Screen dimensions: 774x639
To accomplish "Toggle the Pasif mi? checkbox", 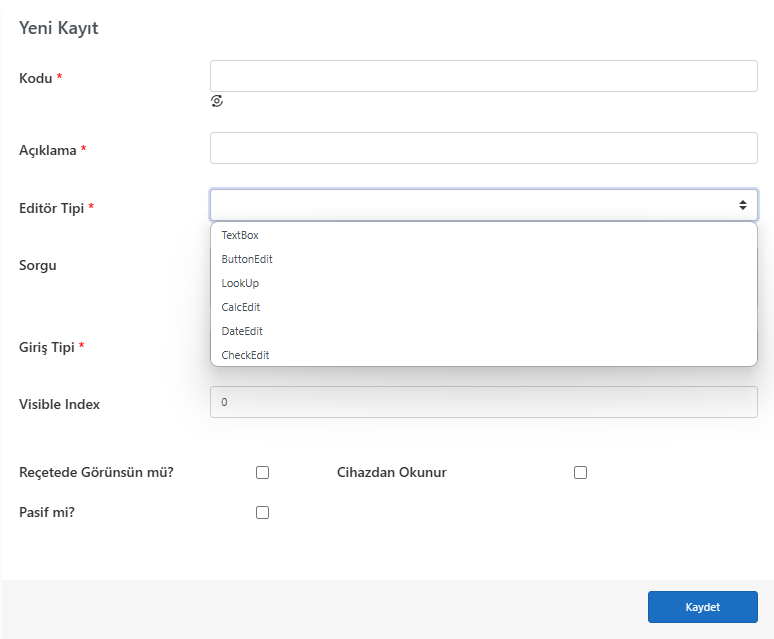I will tap(263, 513).
